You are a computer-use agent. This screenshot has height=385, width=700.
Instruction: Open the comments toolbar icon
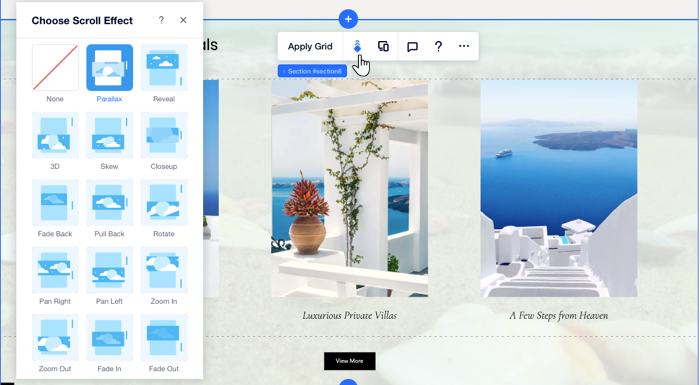412,46
